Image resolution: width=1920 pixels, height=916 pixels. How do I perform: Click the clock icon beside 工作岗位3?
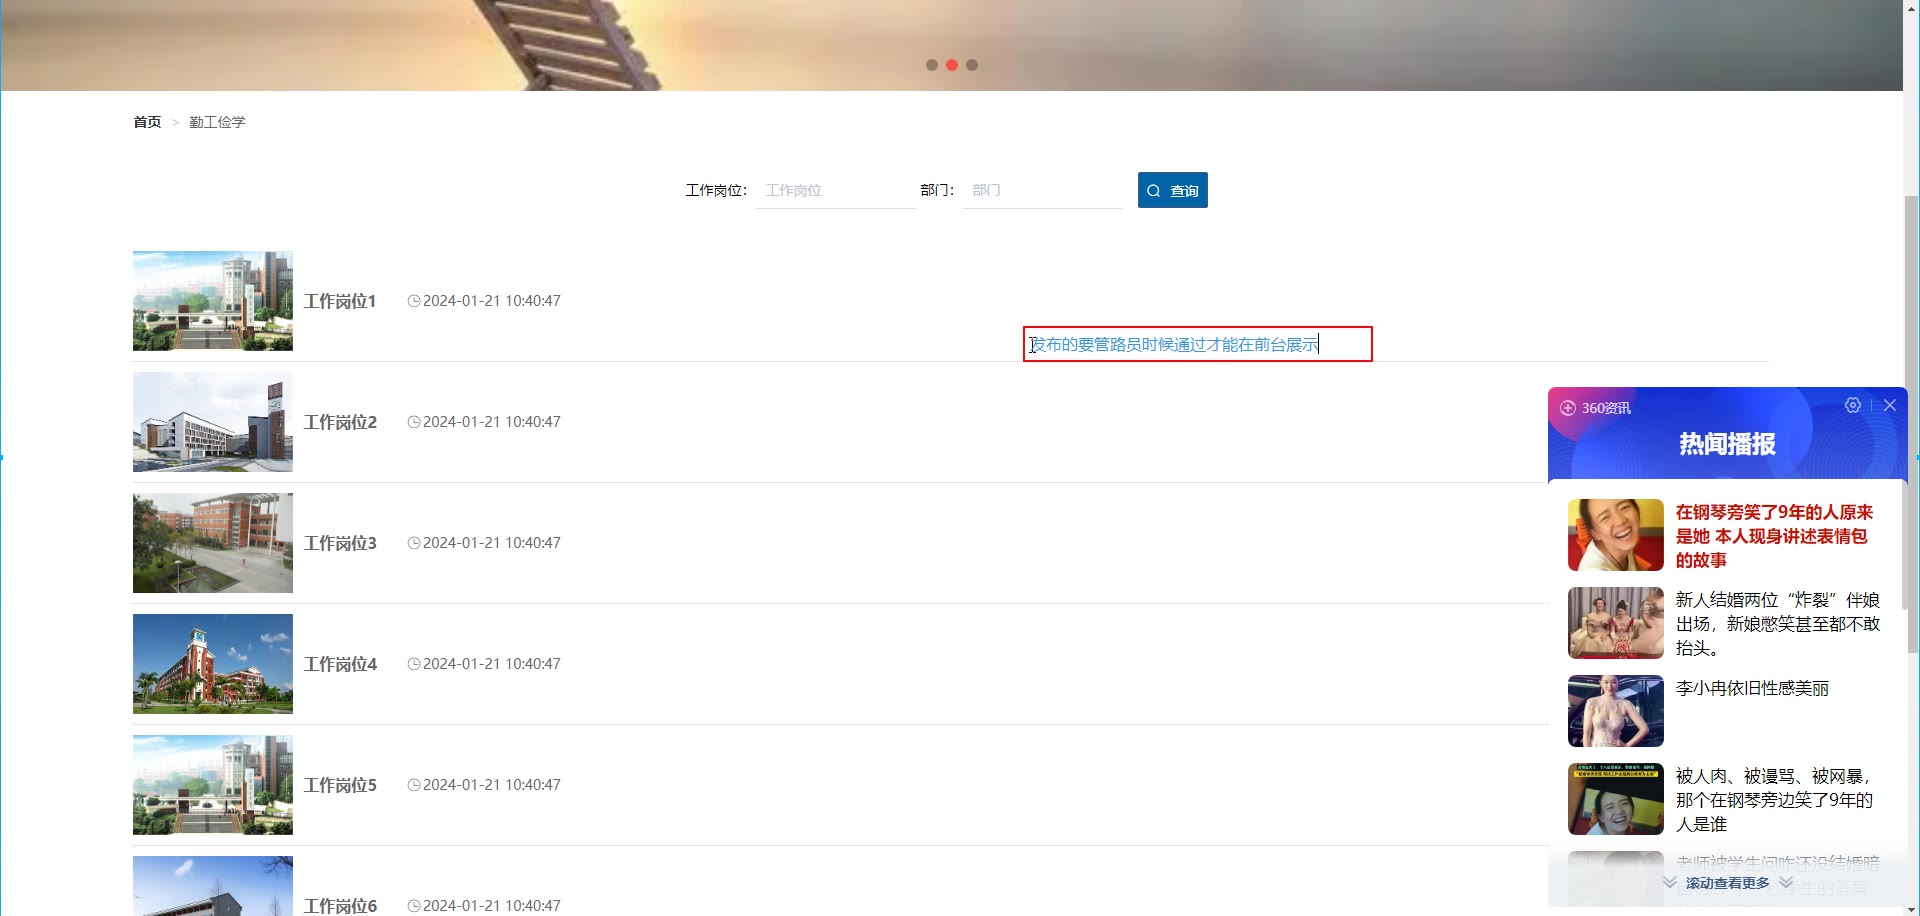pos(414,543)
